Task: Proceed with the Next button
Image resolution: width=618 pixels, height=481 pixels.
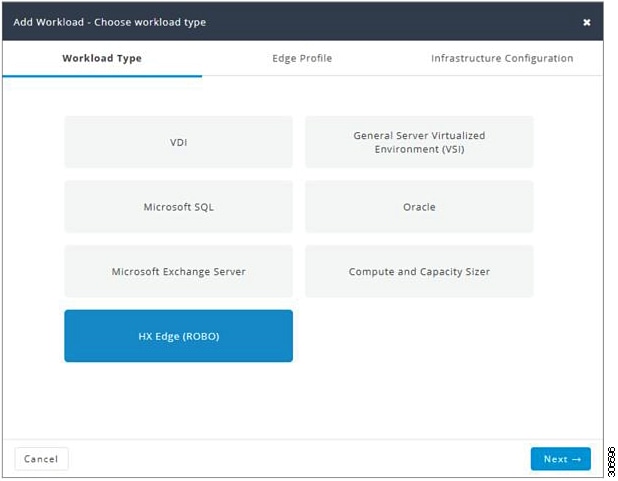Action: pos(560,459)
